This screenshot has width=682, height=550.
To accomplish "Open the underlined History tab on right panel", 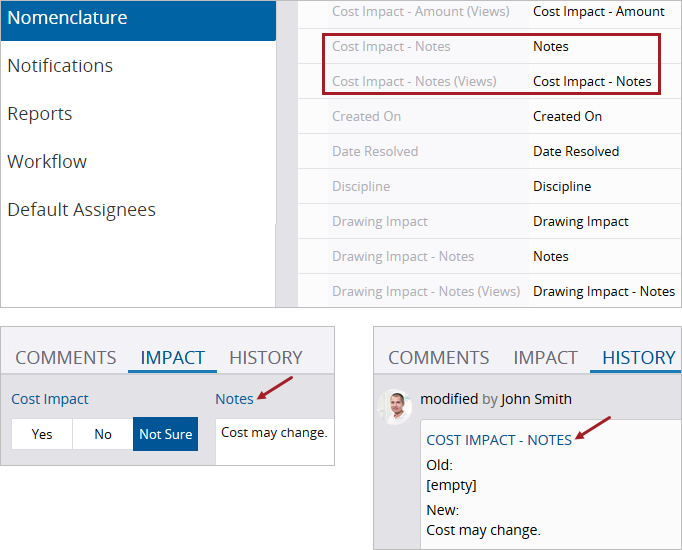I will click(x=638, y=358).
